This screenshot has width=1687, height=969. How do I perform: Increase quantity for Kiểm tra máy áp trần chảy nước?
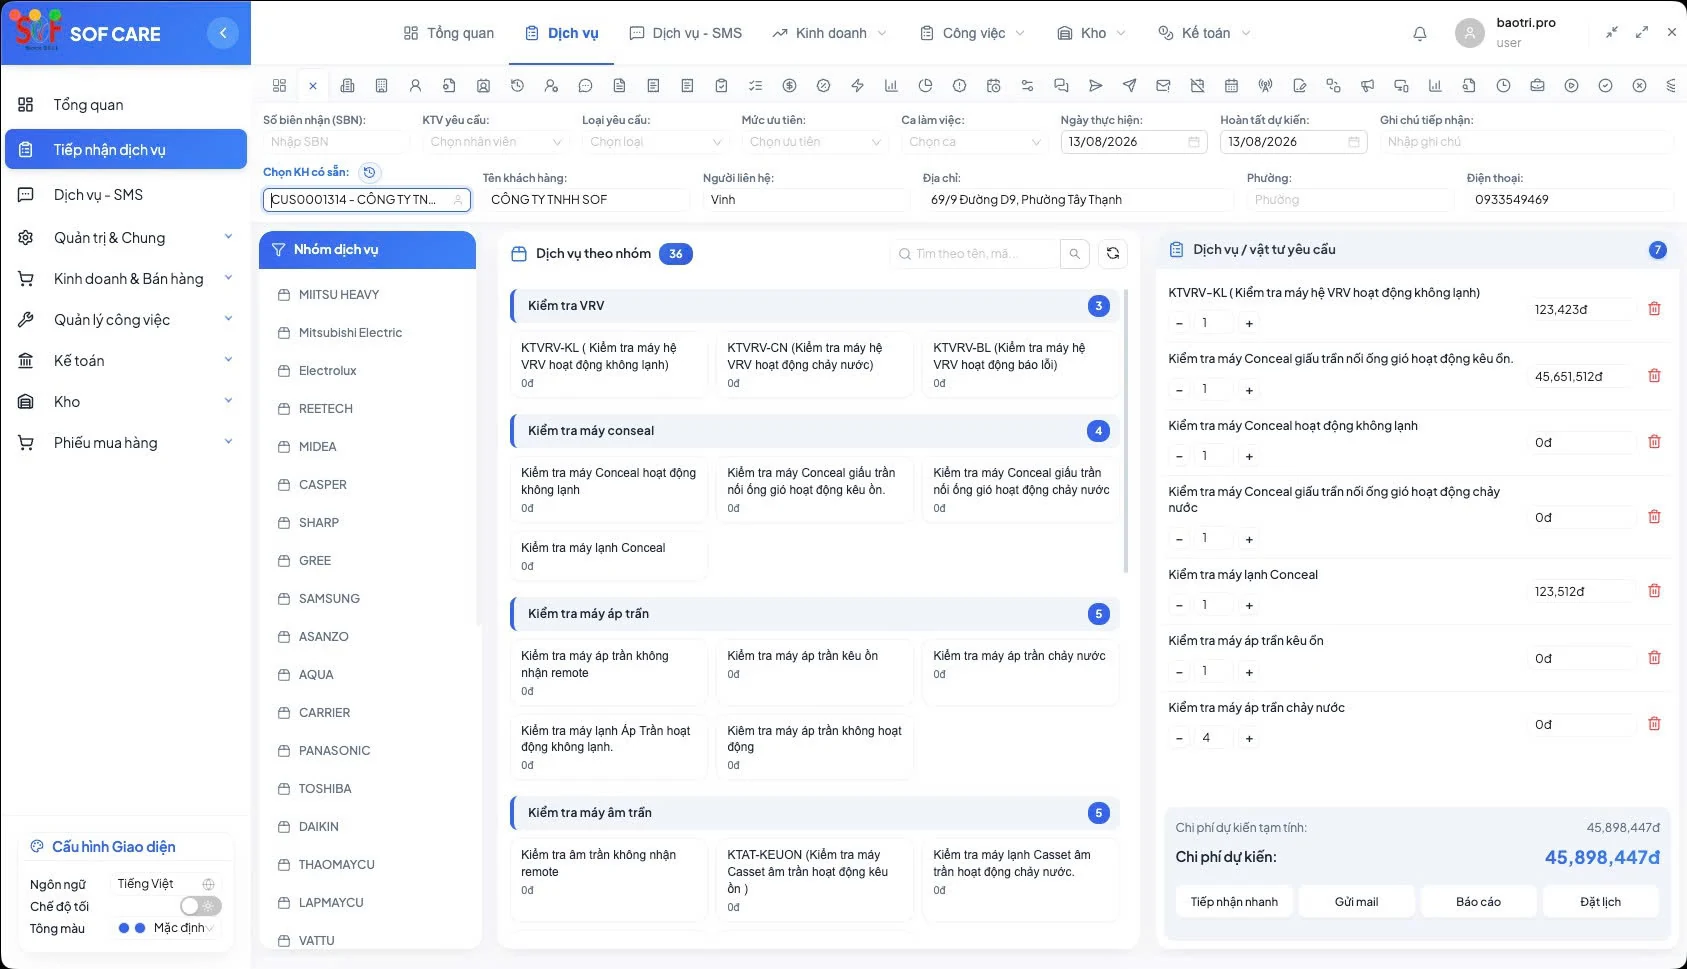(x=1249, y=739)
